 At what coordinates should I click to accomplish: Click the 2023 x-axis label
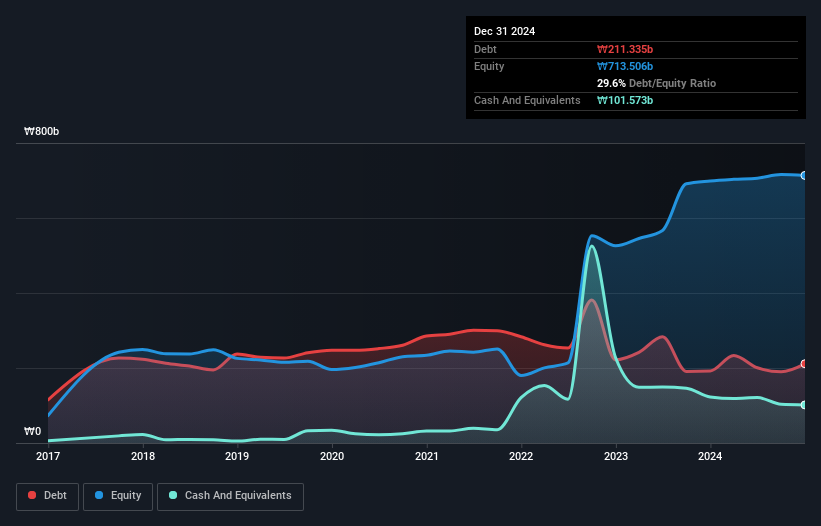tap(616, 456)
